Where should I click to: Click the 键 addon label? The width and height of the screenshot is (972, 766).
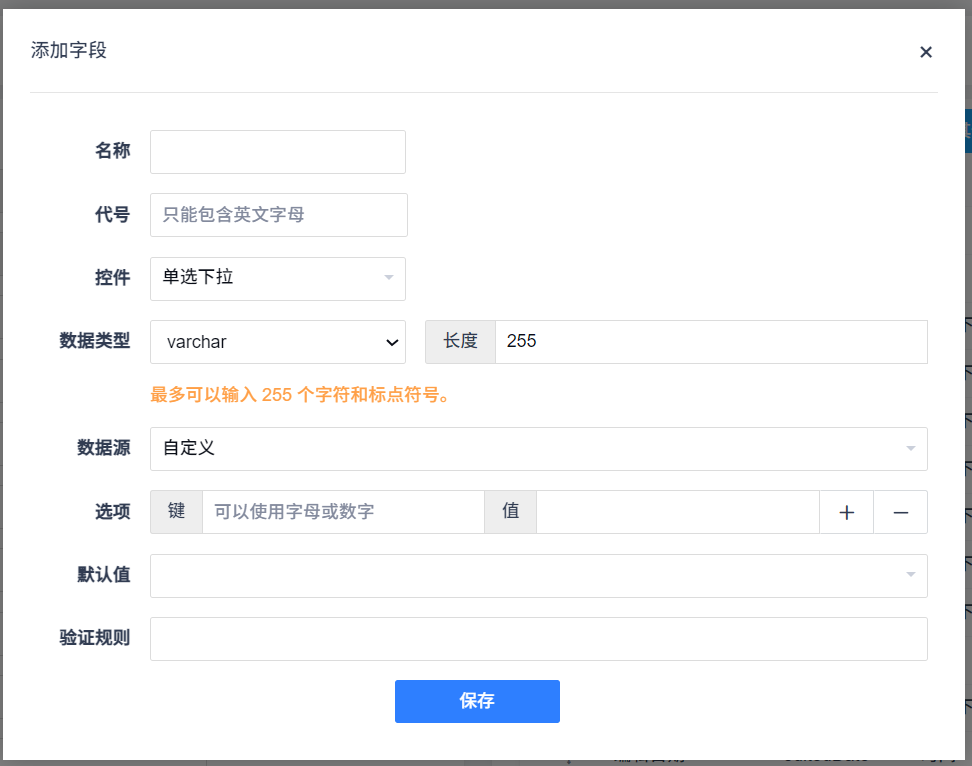(x=177, y=512)
